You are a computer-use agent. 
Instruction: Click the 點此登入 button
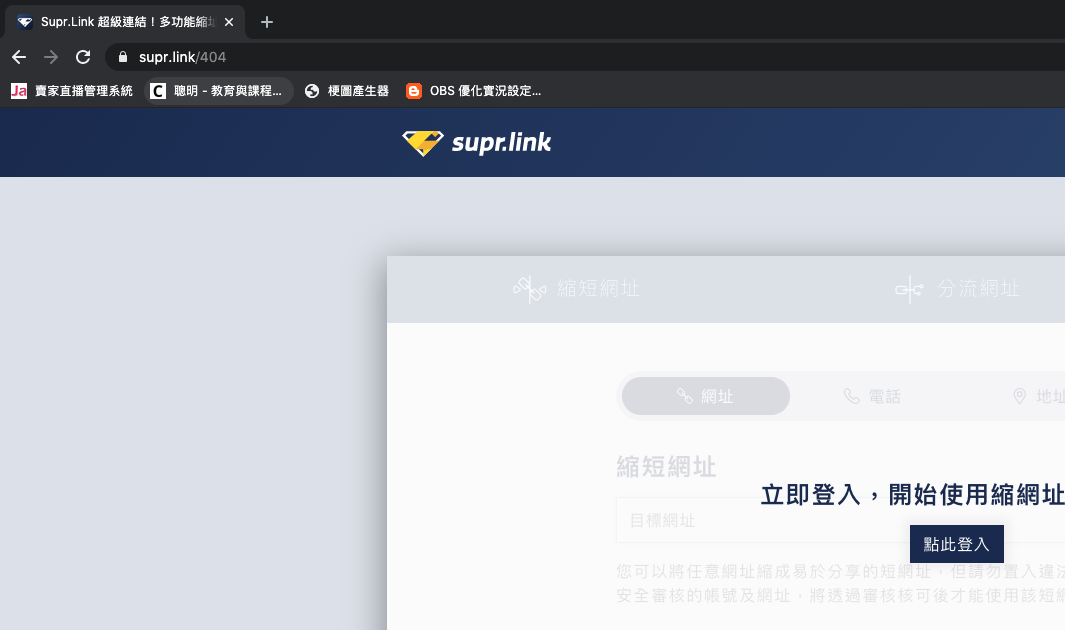click(956, 544)
